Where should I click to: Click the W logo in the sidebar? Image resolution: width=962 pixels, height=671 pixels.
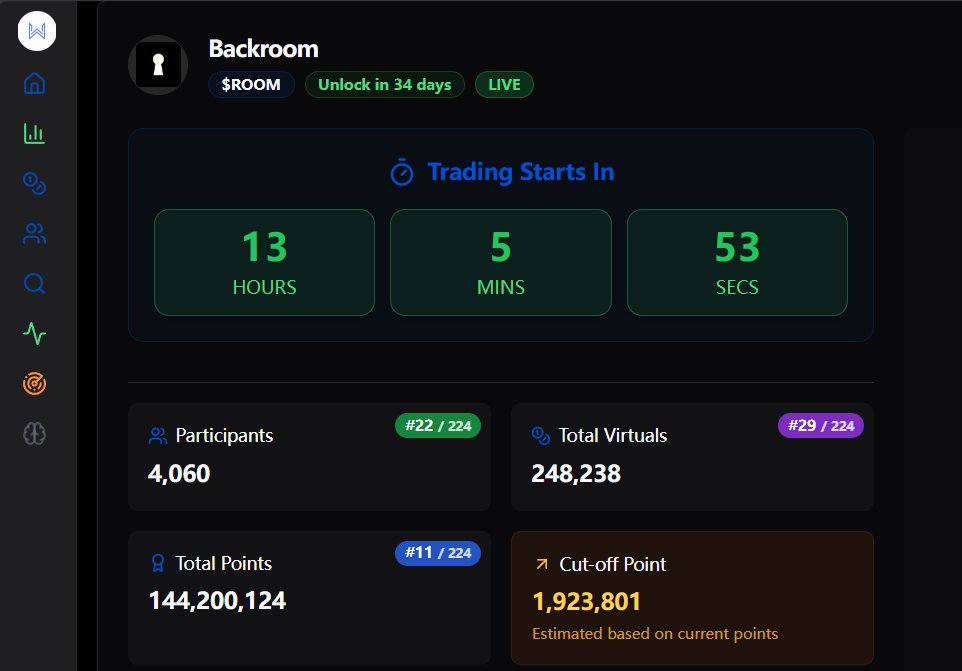click(x=37, y=31)
